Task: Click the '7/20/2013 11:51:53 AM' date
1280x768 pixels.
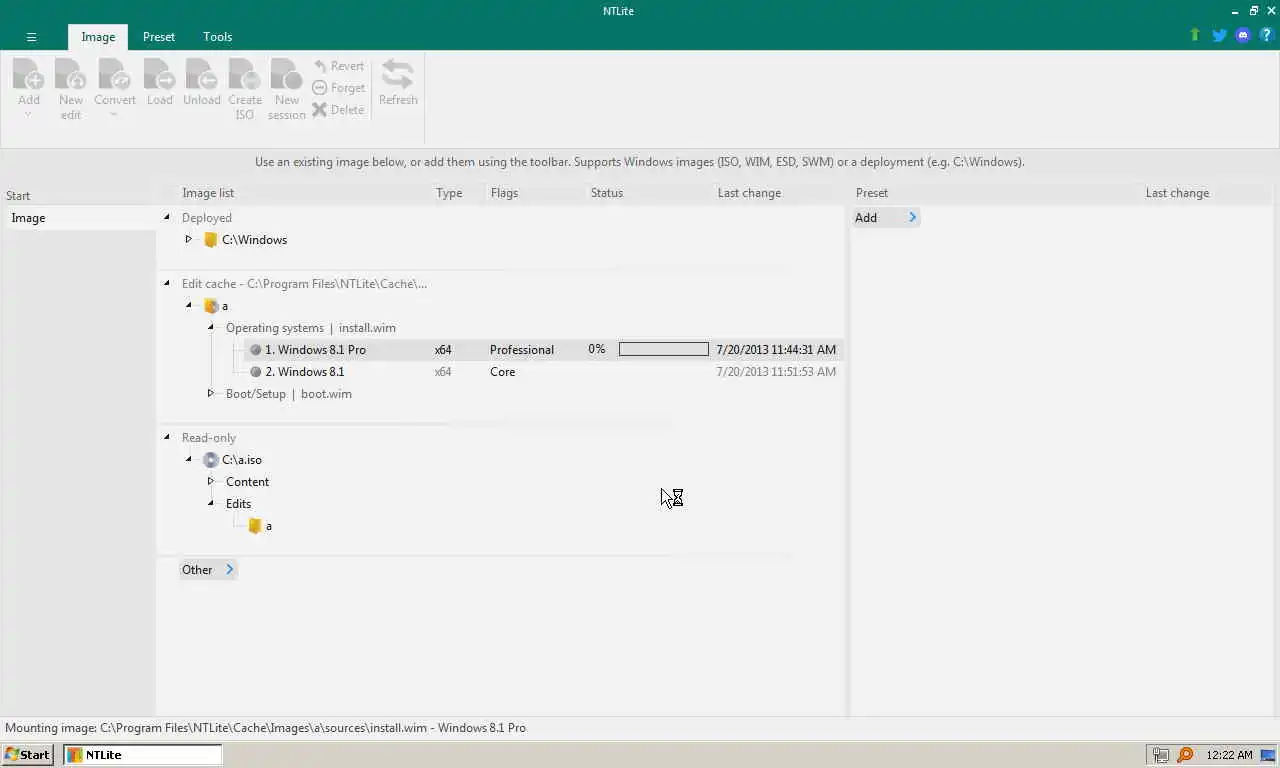Action: click(x=776, y=372)
